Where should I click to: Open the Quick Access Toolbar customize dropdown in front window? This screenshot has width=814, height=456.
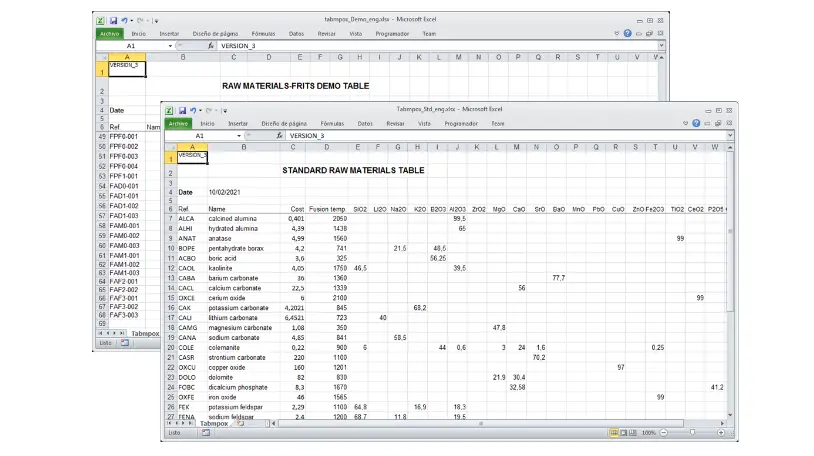pyautogui.click(x=224, y=109)
